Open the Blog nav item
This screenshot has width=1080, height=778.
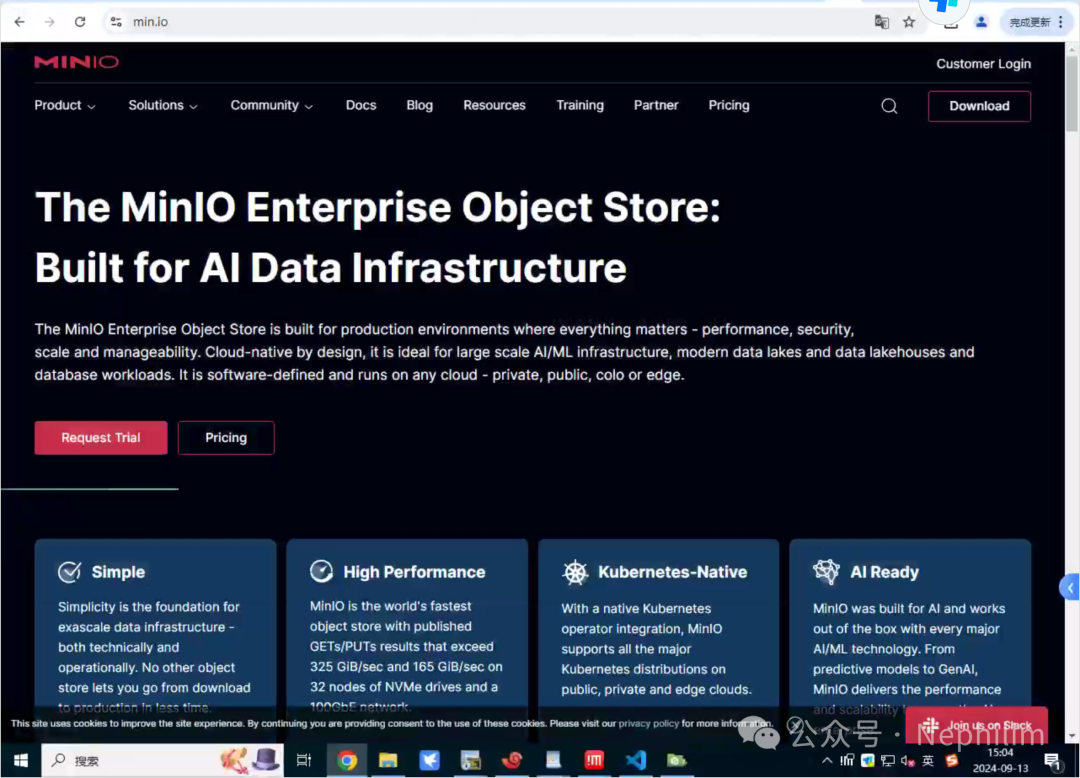point(419,105)
